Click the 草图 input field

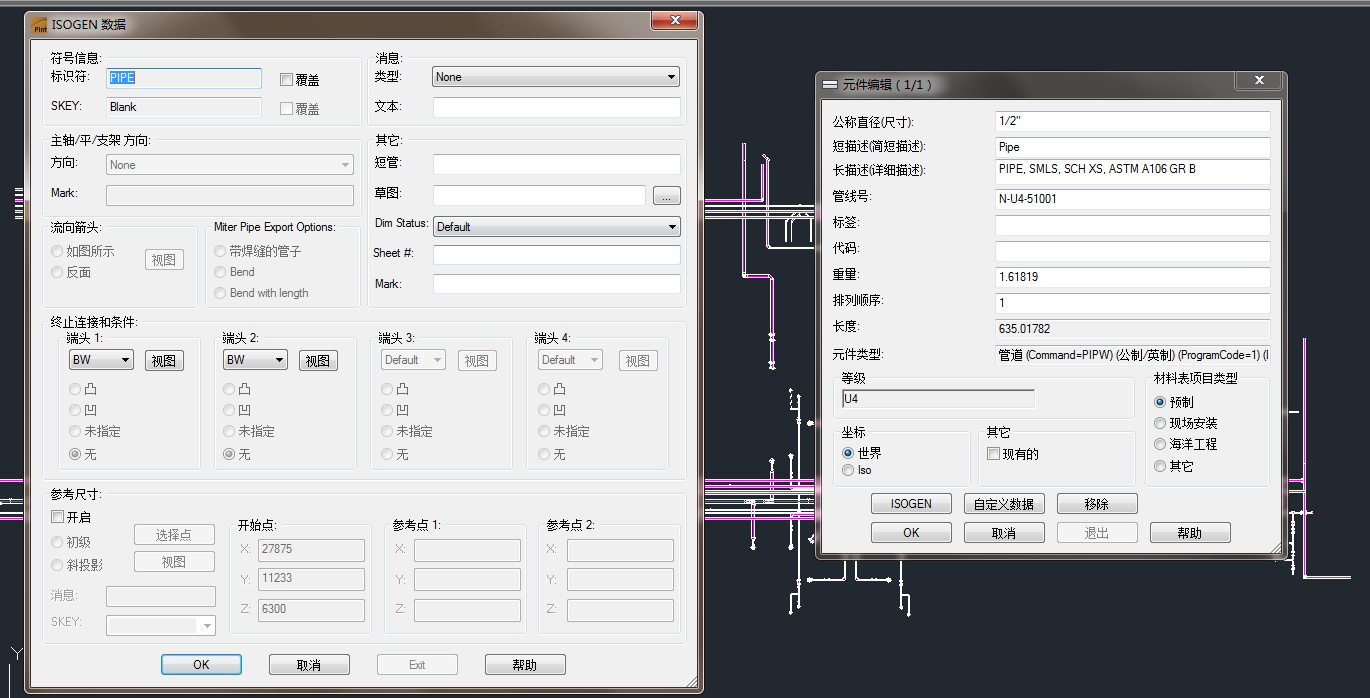(539, 195)
